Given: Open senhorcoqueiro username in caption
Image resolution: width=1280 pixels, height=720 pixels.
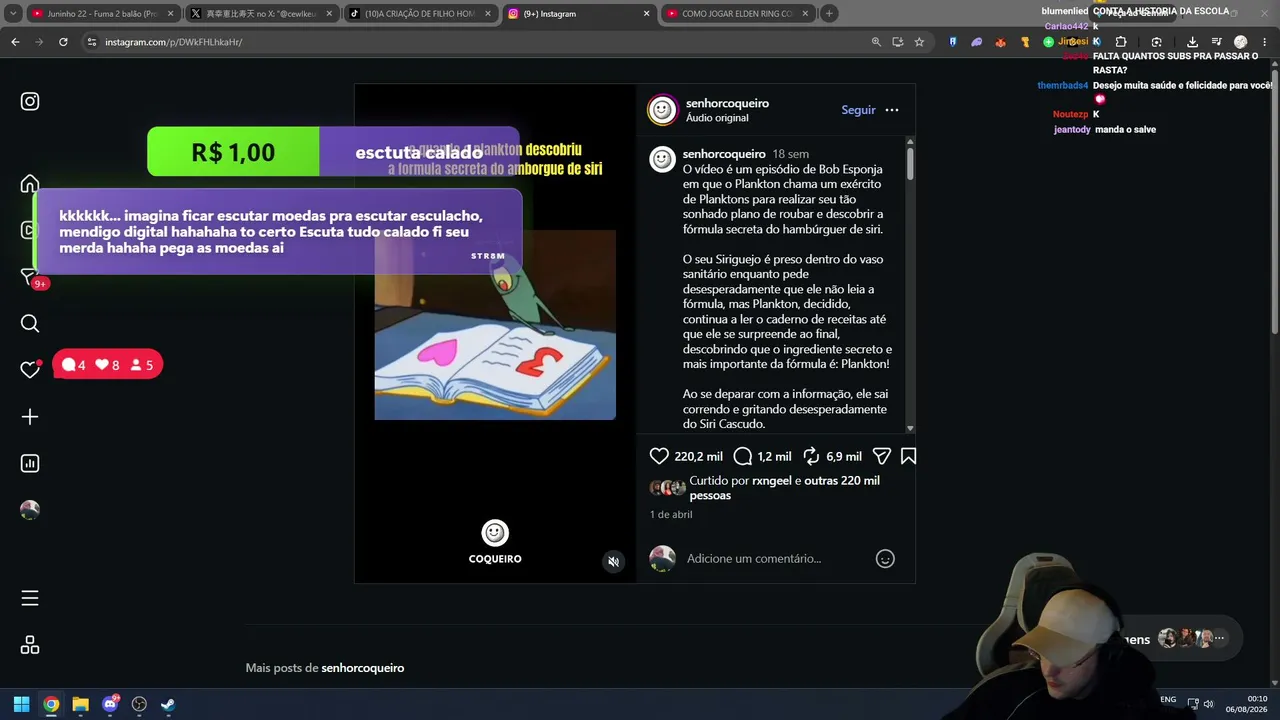Looking at the screenshot, I should click(724, 154).
